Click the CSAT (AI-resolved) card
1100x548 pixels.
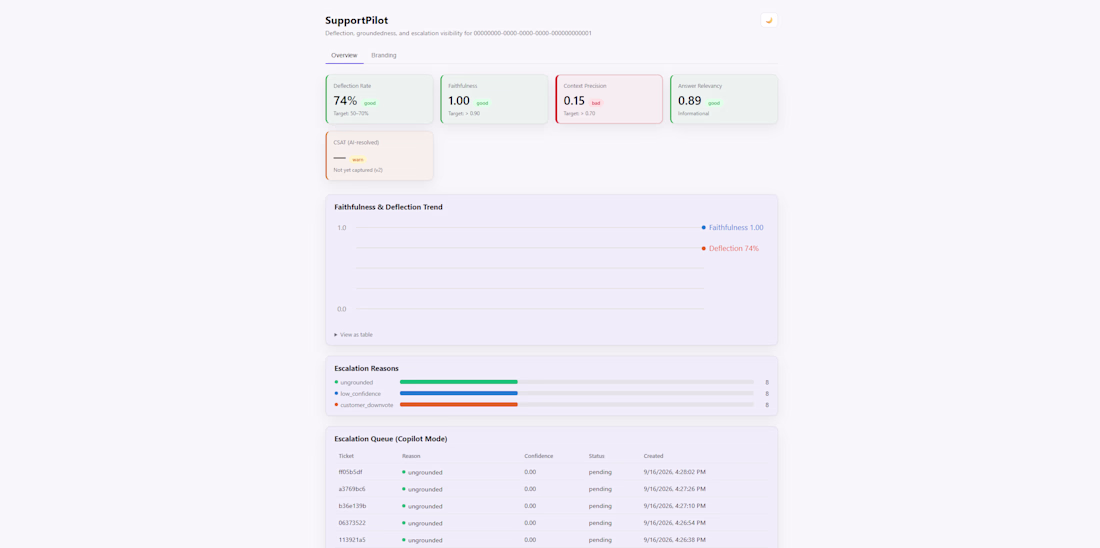pos(380,156)
